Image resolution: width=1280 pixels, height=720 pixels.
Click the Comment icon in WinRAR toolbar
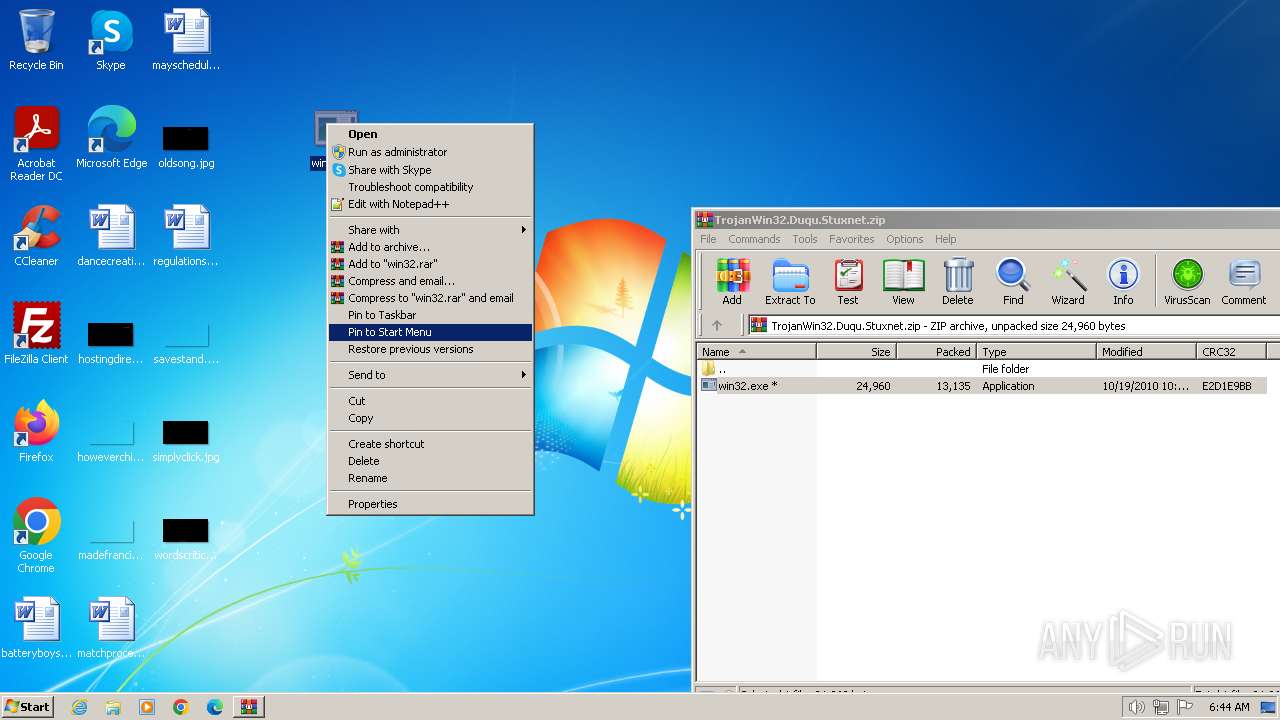click(1244, 281)
